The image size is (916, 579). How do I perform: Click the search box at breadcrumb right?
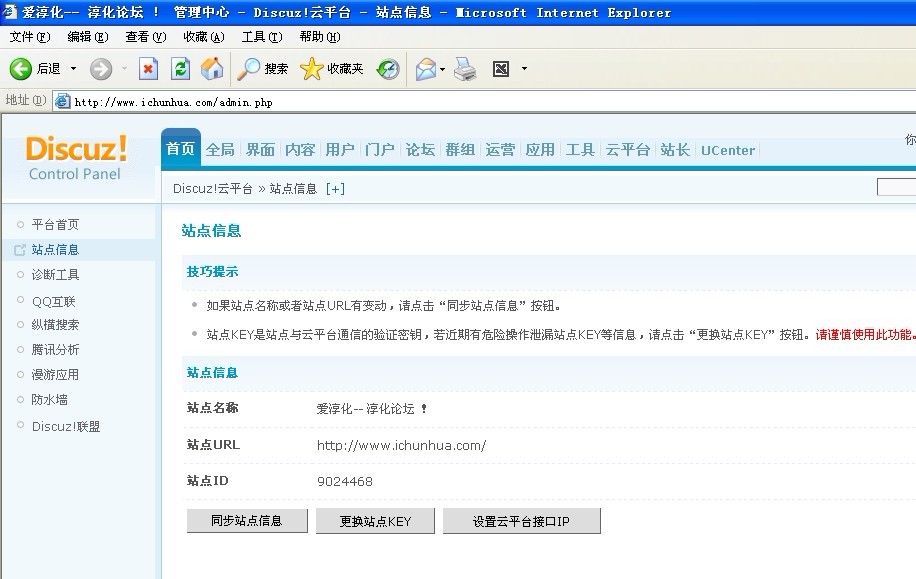coord(896,187)
